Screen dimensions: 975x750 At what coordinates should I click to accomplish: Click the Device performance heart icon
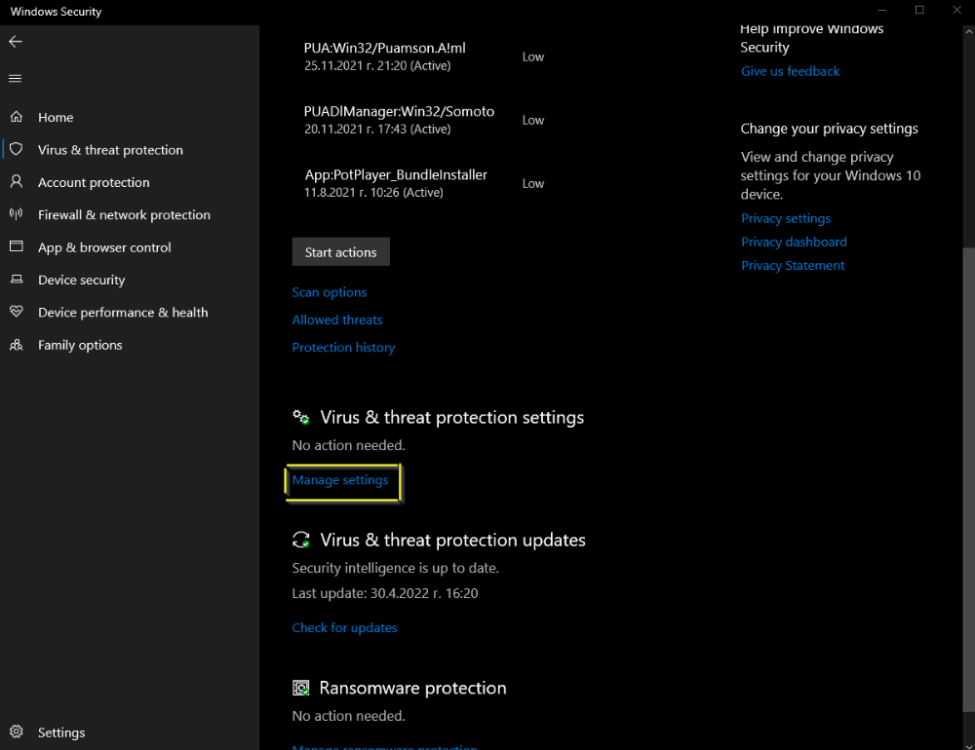pos(17,312)
